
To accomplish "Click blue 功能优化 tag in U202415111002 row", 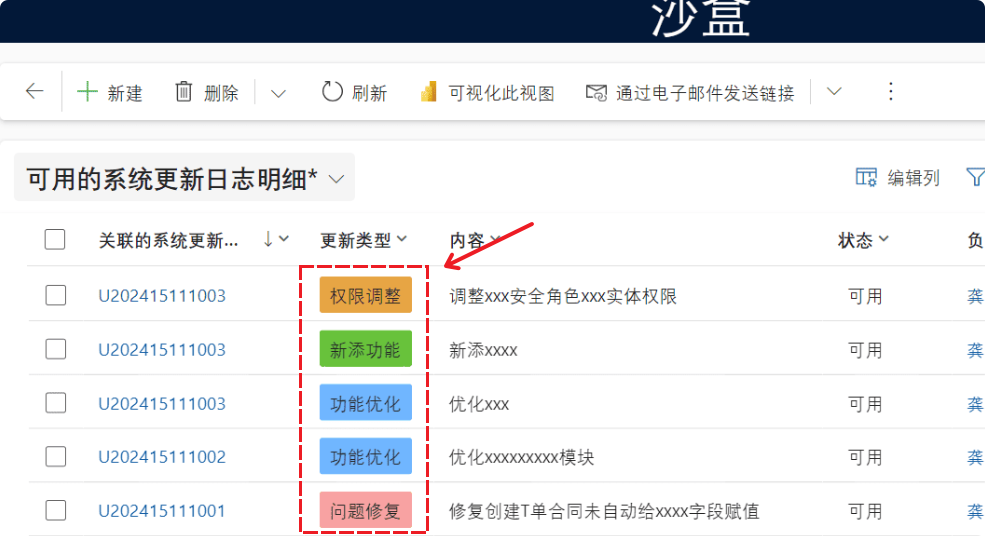I will 366,456.
